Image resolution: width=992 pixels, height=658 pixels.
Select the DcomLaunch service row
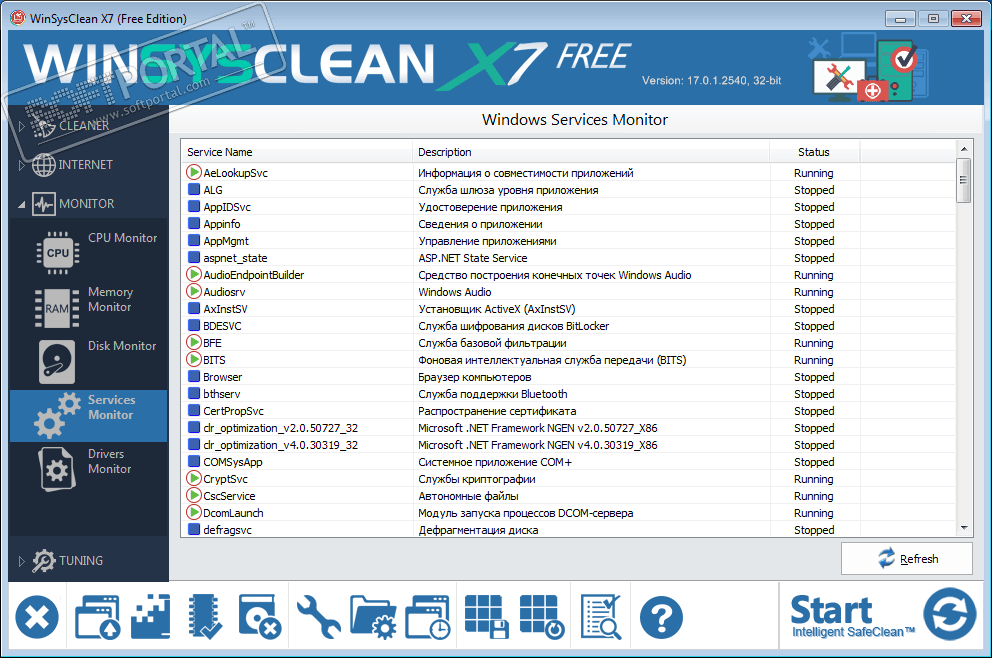coord(567,512)
